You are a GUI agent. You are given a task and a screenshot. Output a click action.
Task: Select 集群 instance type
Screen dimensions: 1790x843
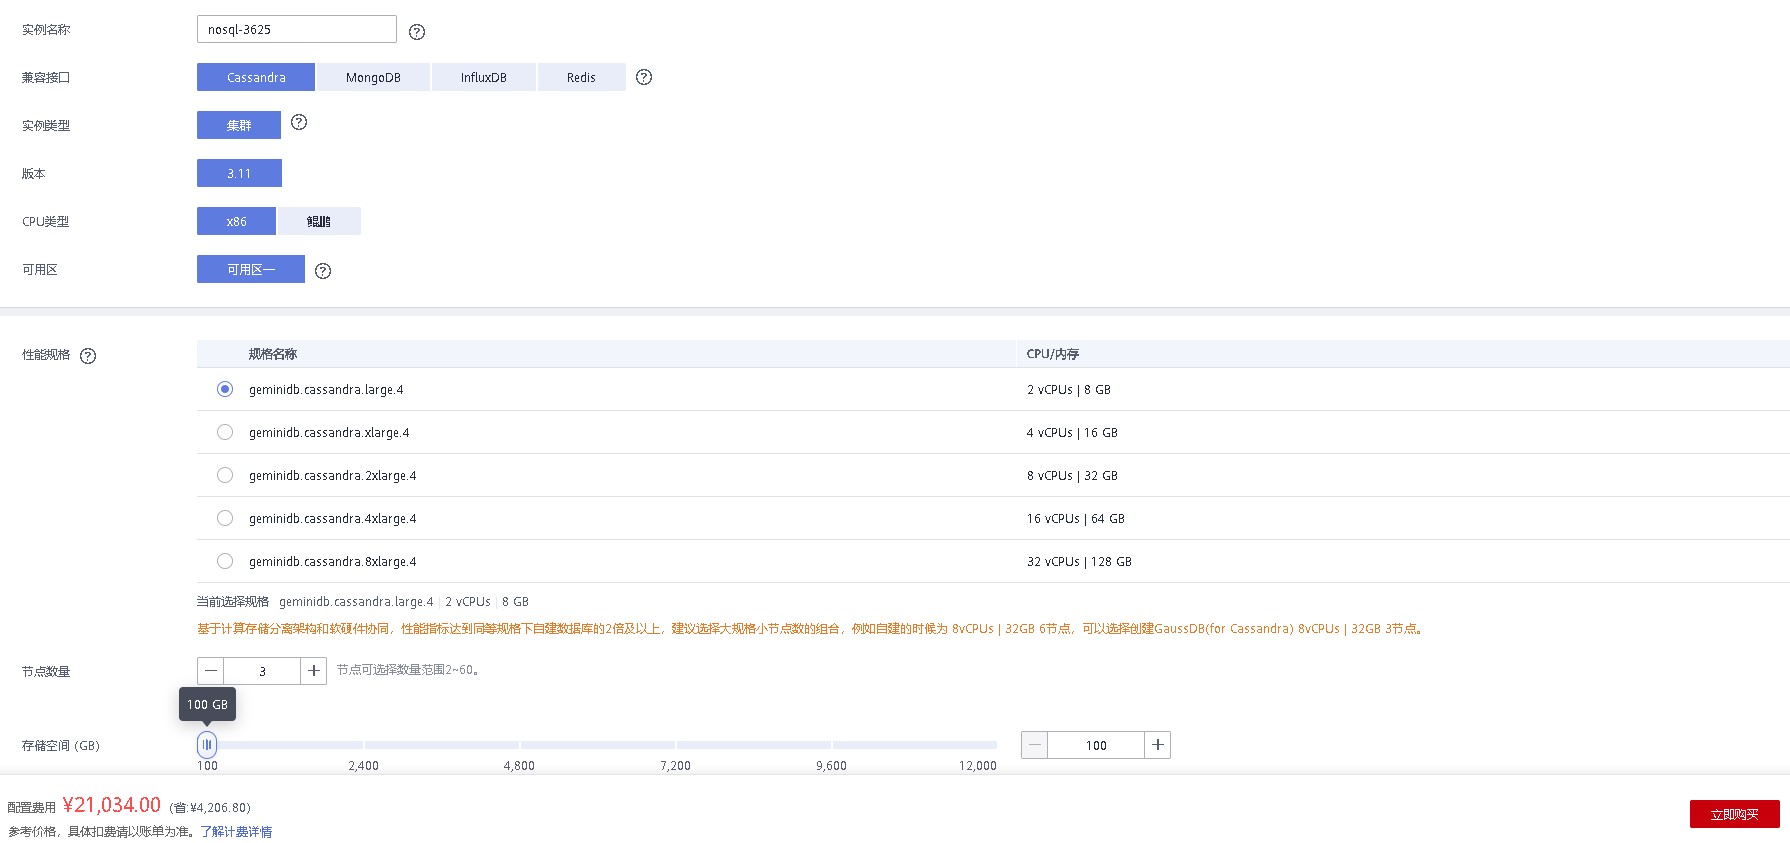pyautogui.click(x=239, y=125)
